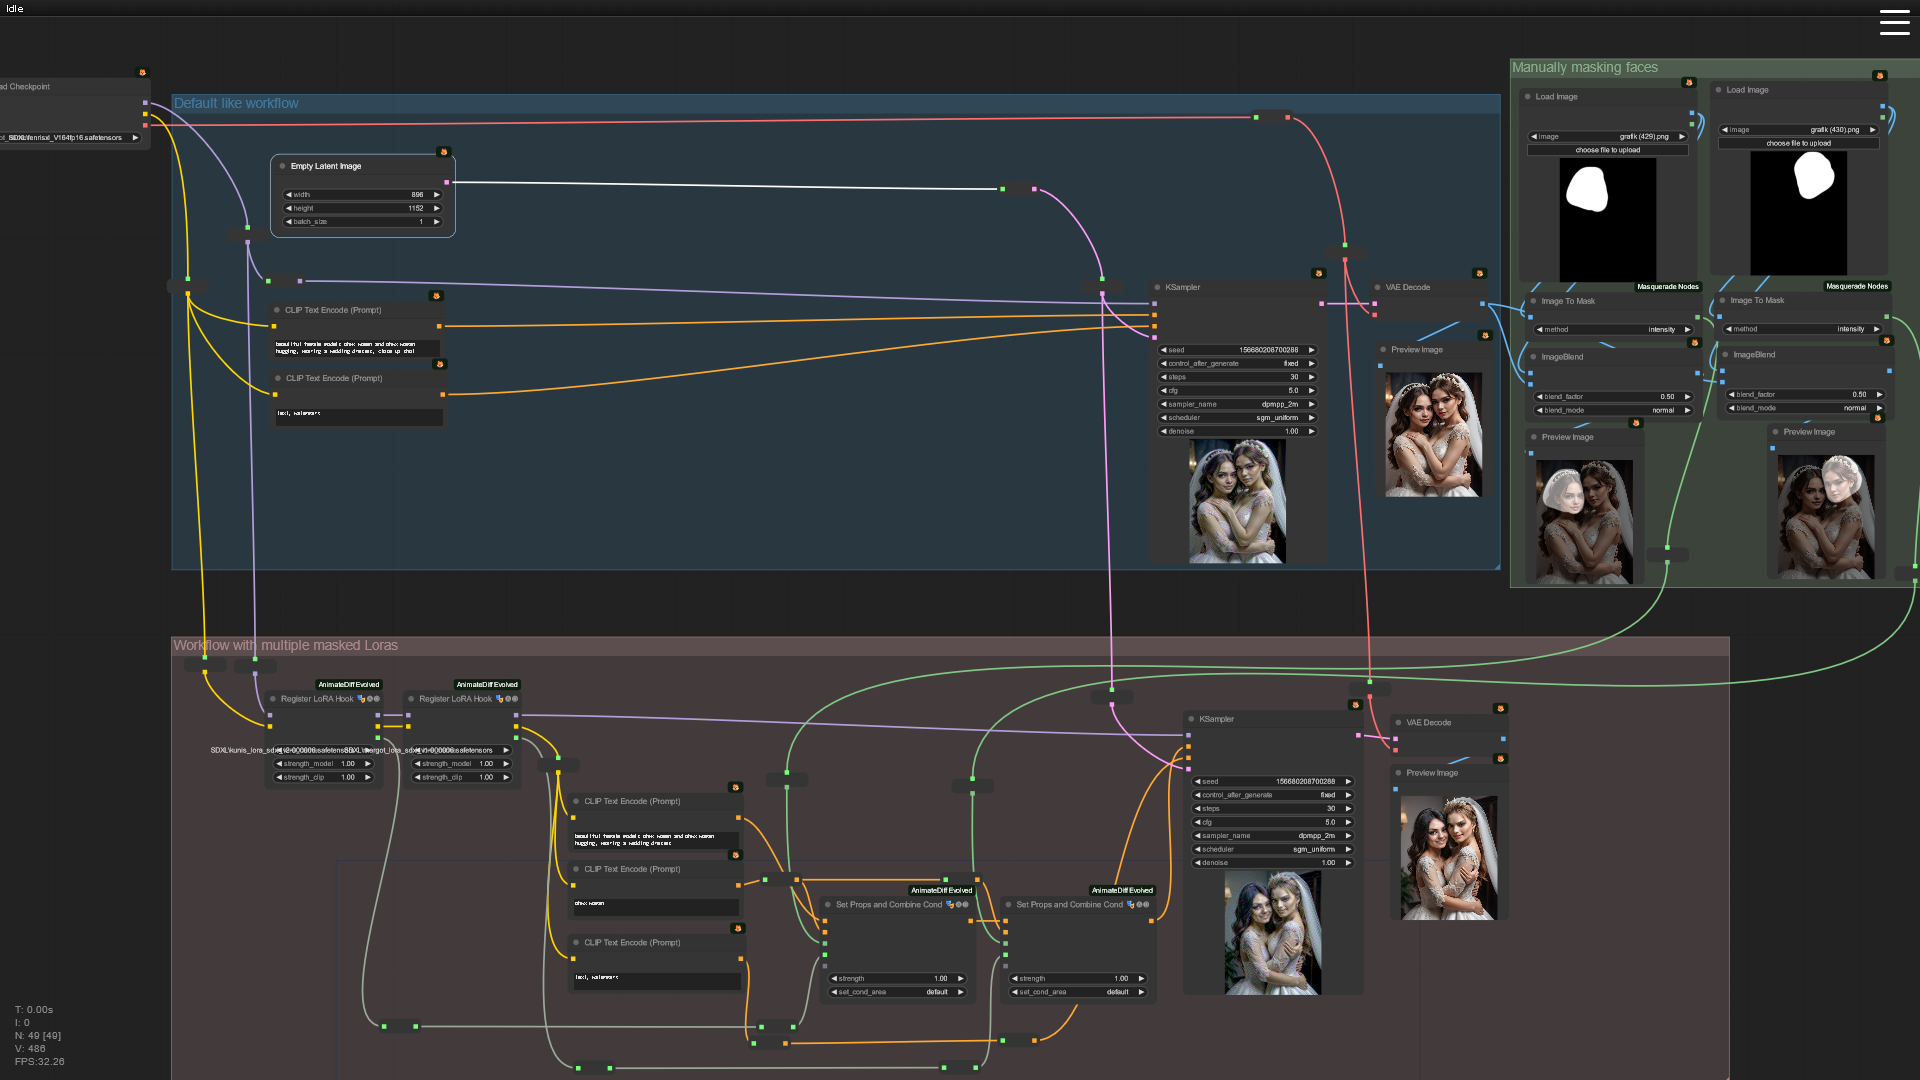Click mask icon on right Set Props and Combine Cond
This screenshot has height=1080, width=1920.
(1130, 904)
